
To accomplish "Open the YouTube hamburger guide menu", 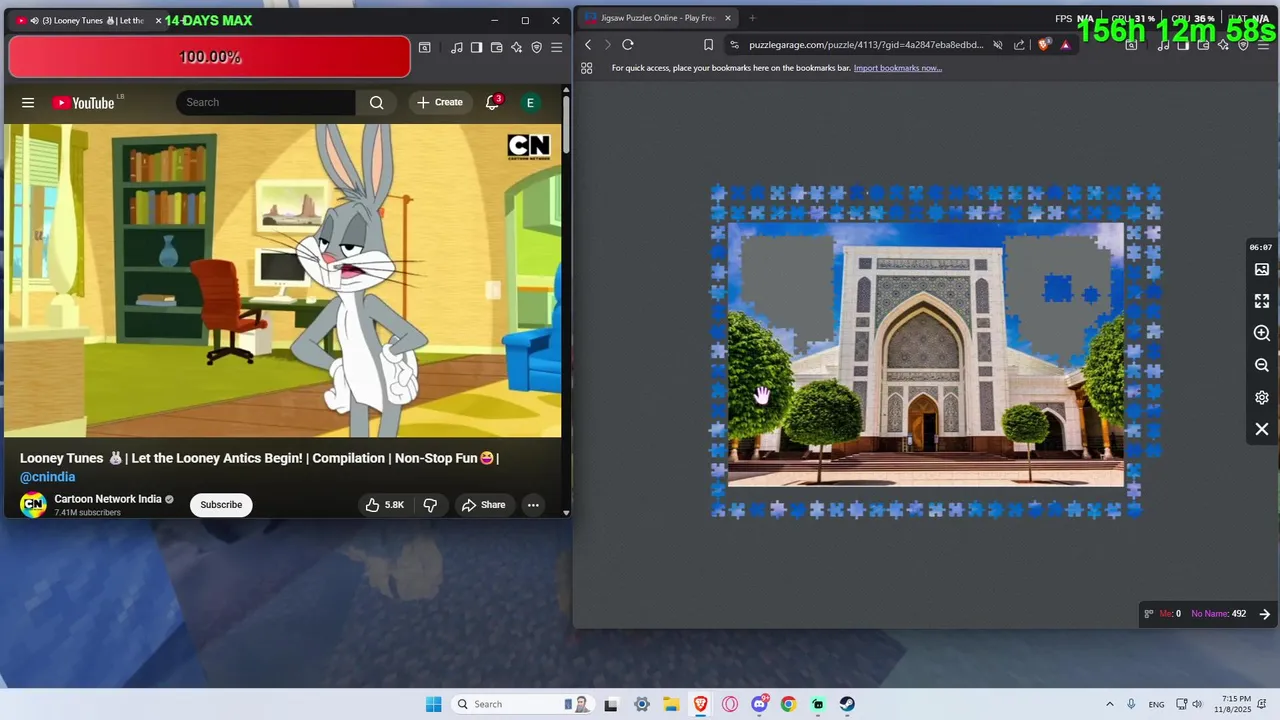I will [28, 102].
